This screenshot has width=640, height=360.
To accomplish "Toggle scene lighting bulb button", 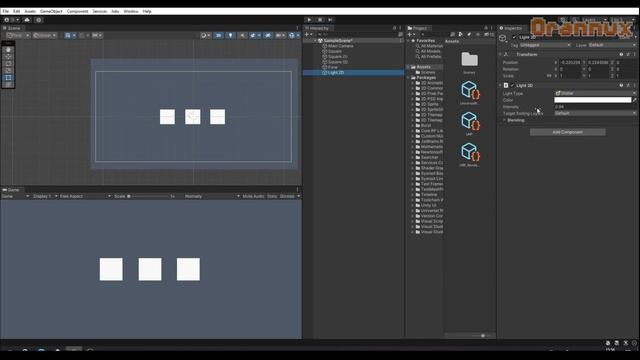I will pos(230,36).
